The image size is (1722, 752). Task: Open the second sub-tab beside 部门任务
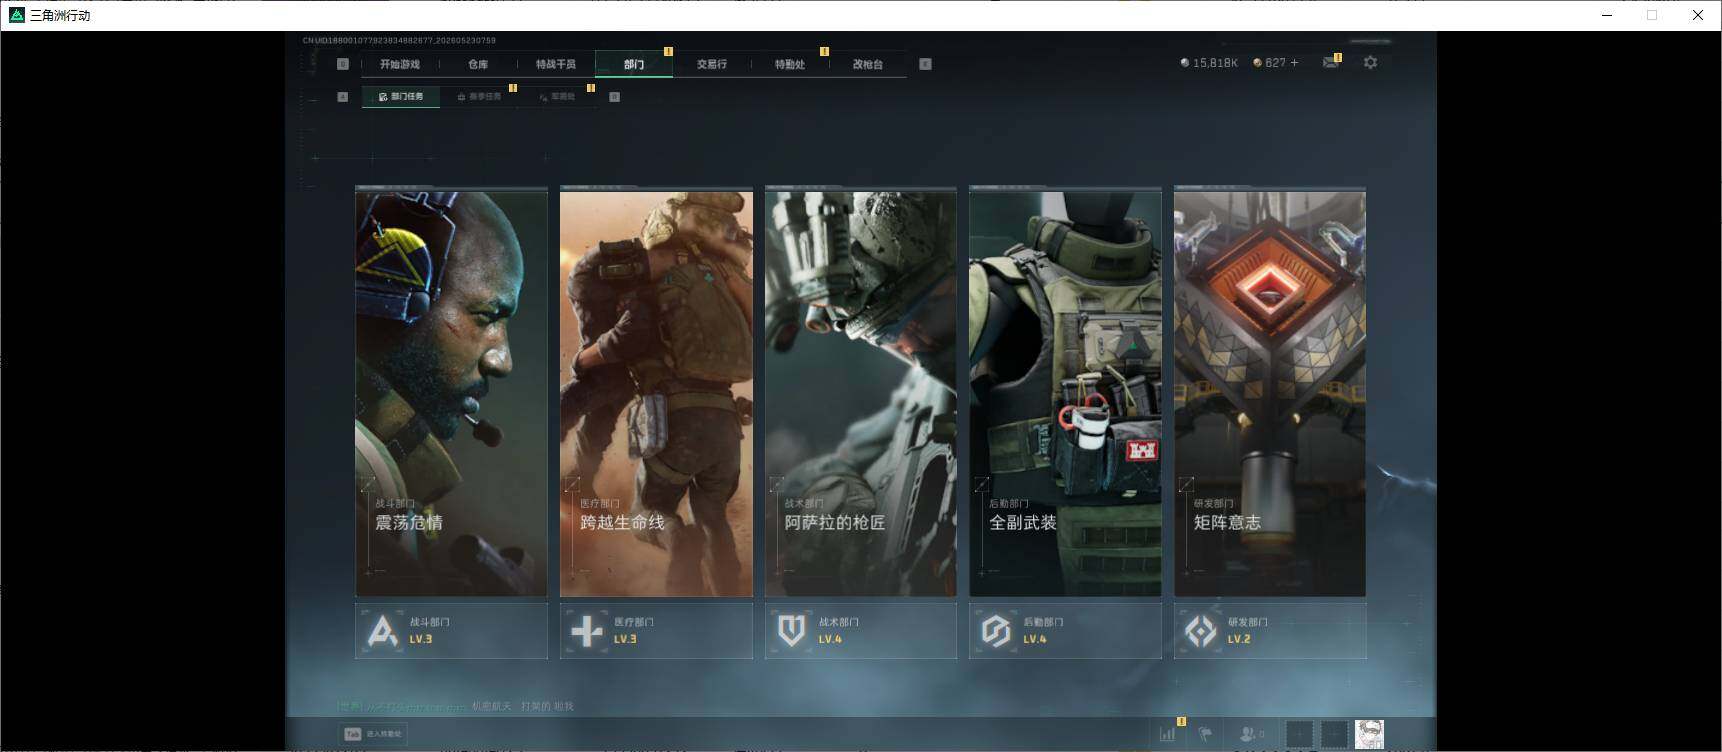point(479,97)
